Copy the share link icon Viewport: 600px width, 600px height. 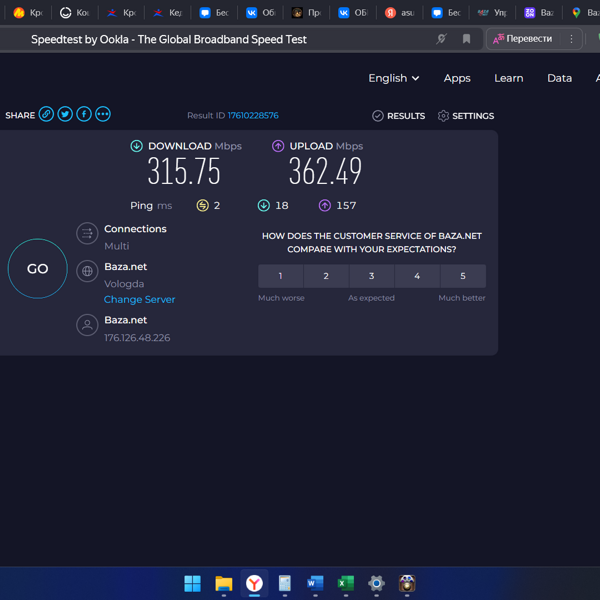pos(46,114)
